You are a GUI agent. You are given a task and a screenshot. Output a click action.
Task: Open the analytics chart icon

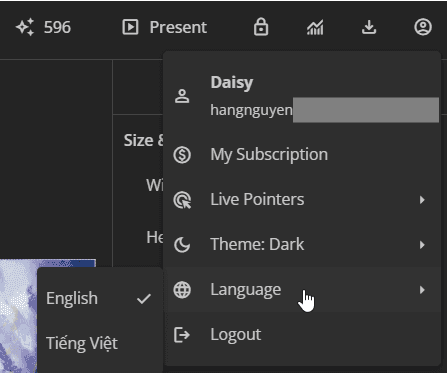coord(315,27)
